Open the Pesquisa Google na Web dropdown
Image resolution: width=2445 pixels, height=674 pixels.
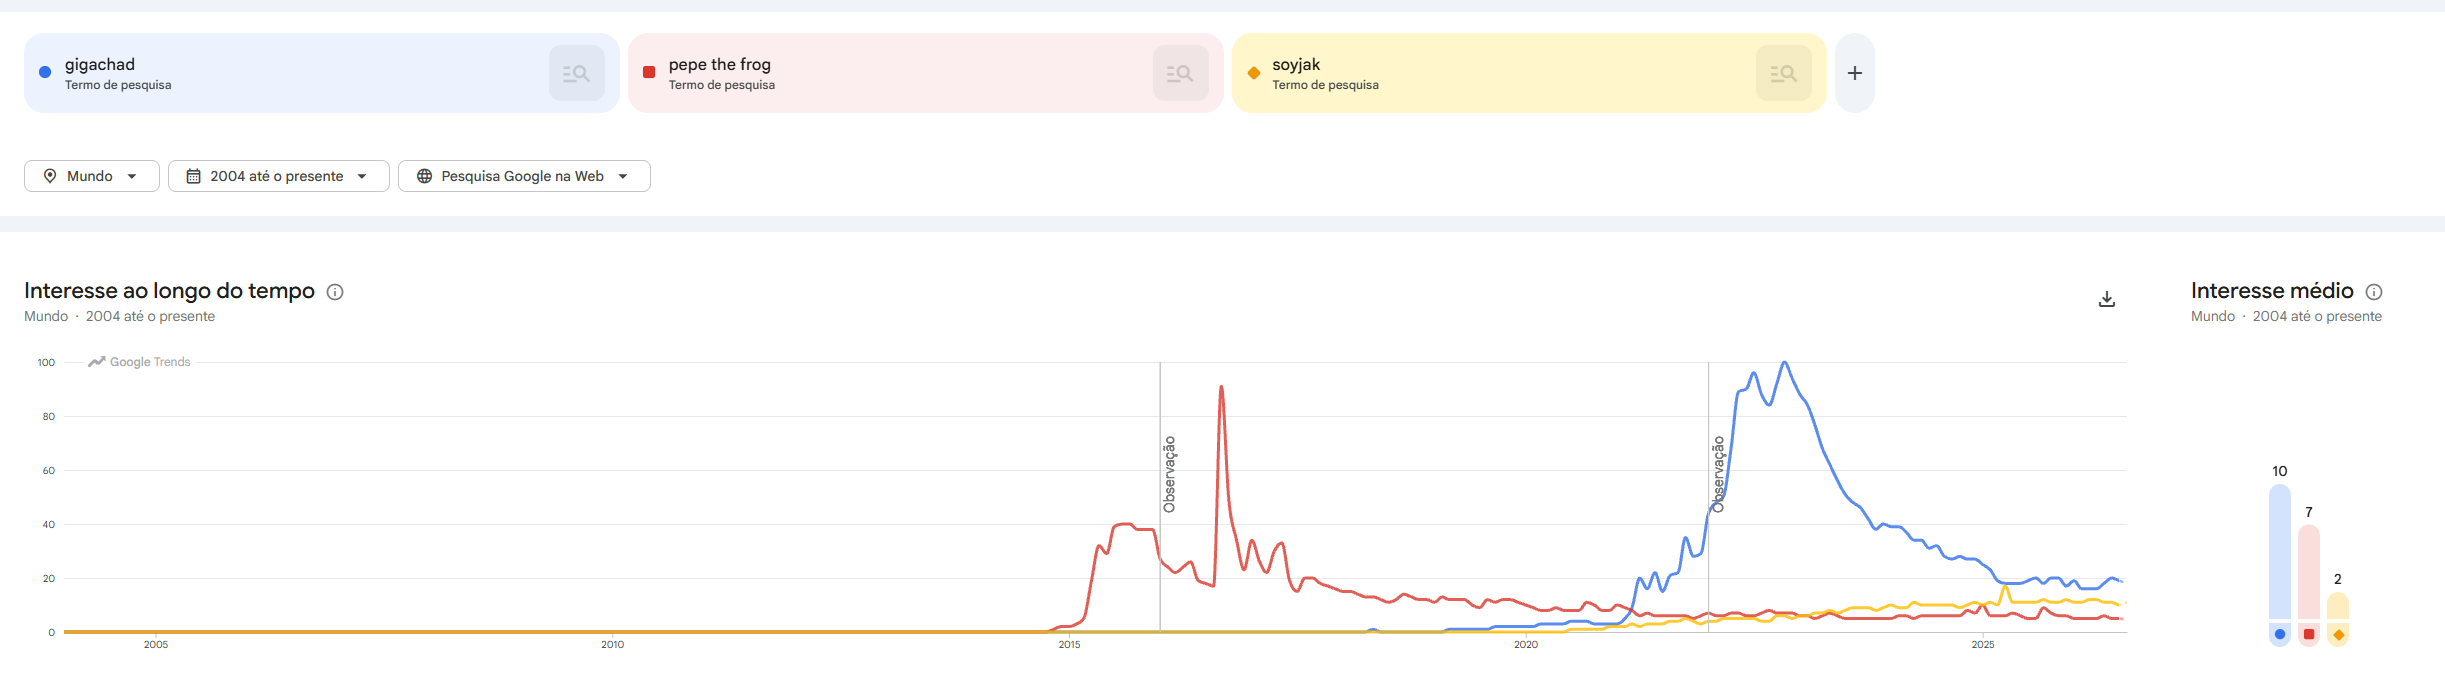(524, 176)
